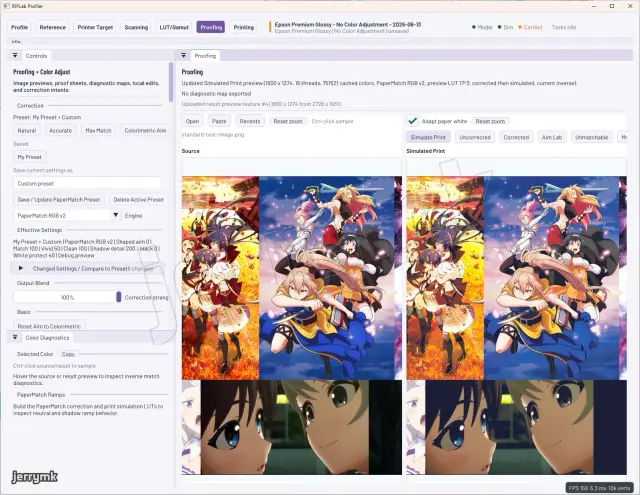Switch to the Profile tab
This screenshot has width=640, height=495.
(x=19, y=27)
